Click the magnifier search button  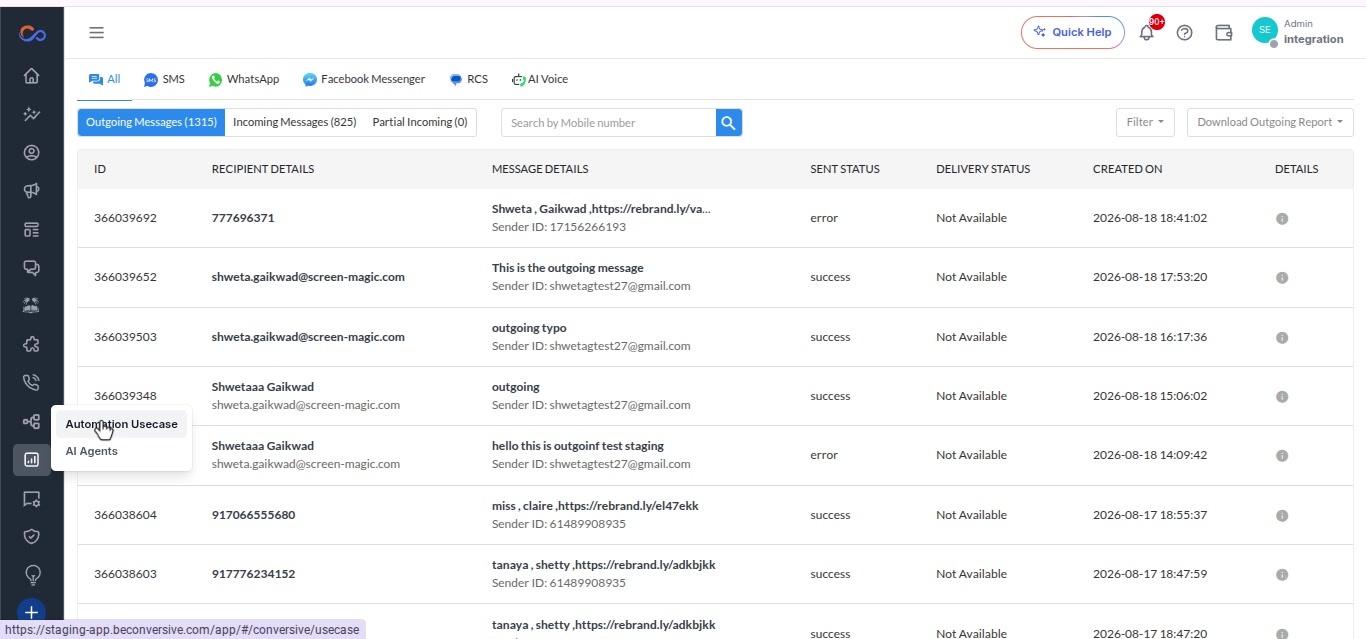pyautogui.click(x=729, y=122)
